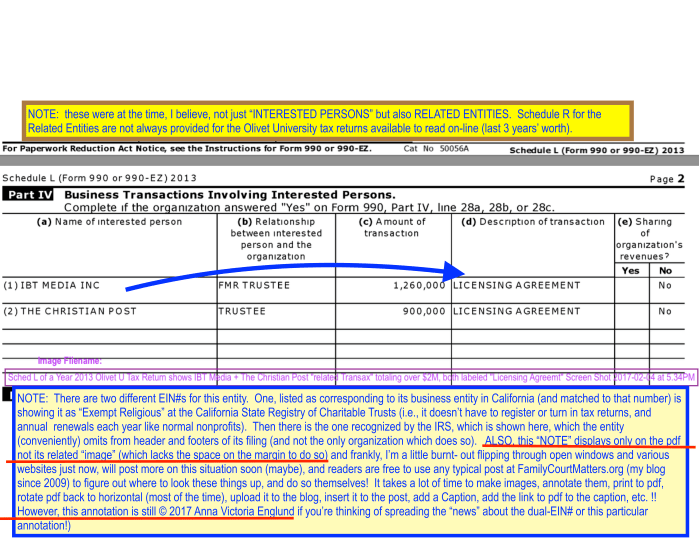
Task: Click the Yes column header
Action: tap(630, 270)
